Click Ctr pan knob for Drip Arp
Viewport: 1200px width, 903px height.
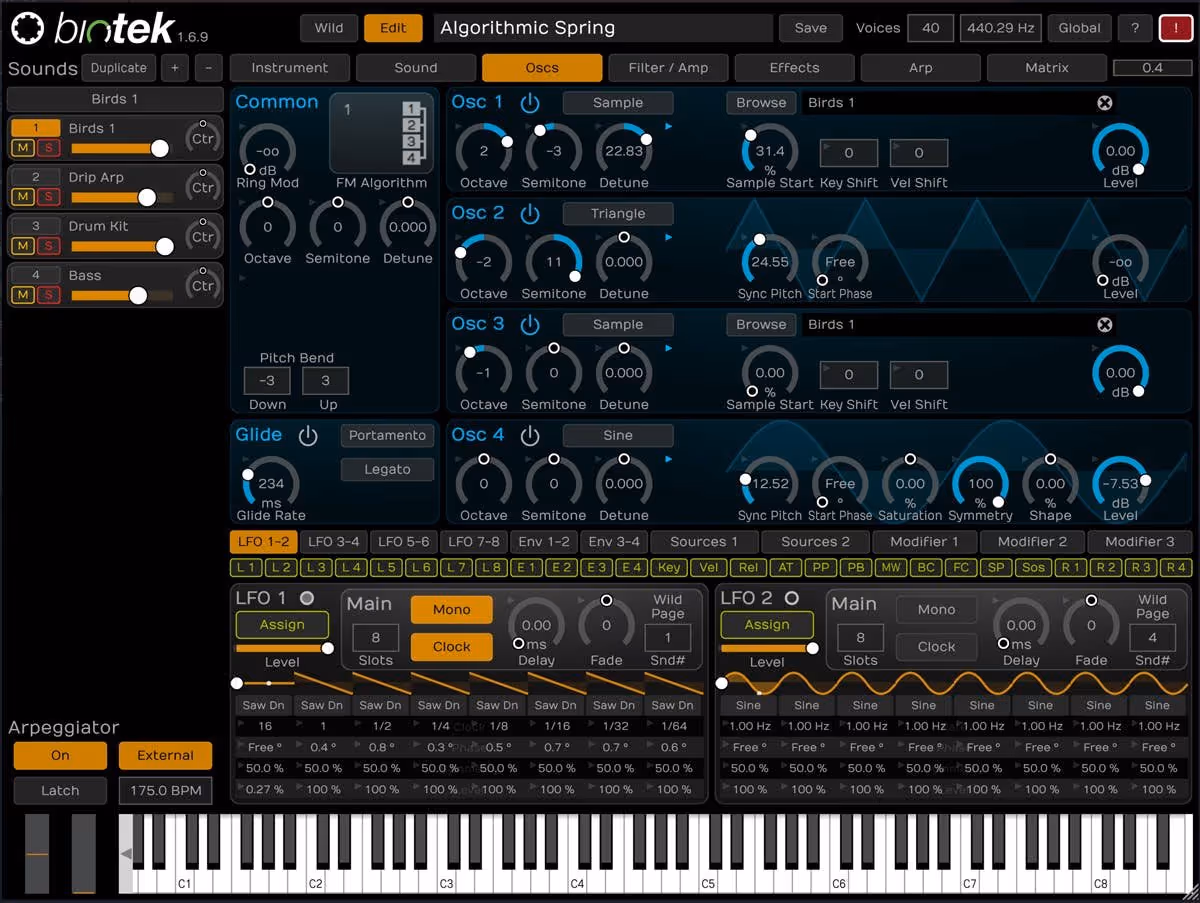[x=203, y=187]
